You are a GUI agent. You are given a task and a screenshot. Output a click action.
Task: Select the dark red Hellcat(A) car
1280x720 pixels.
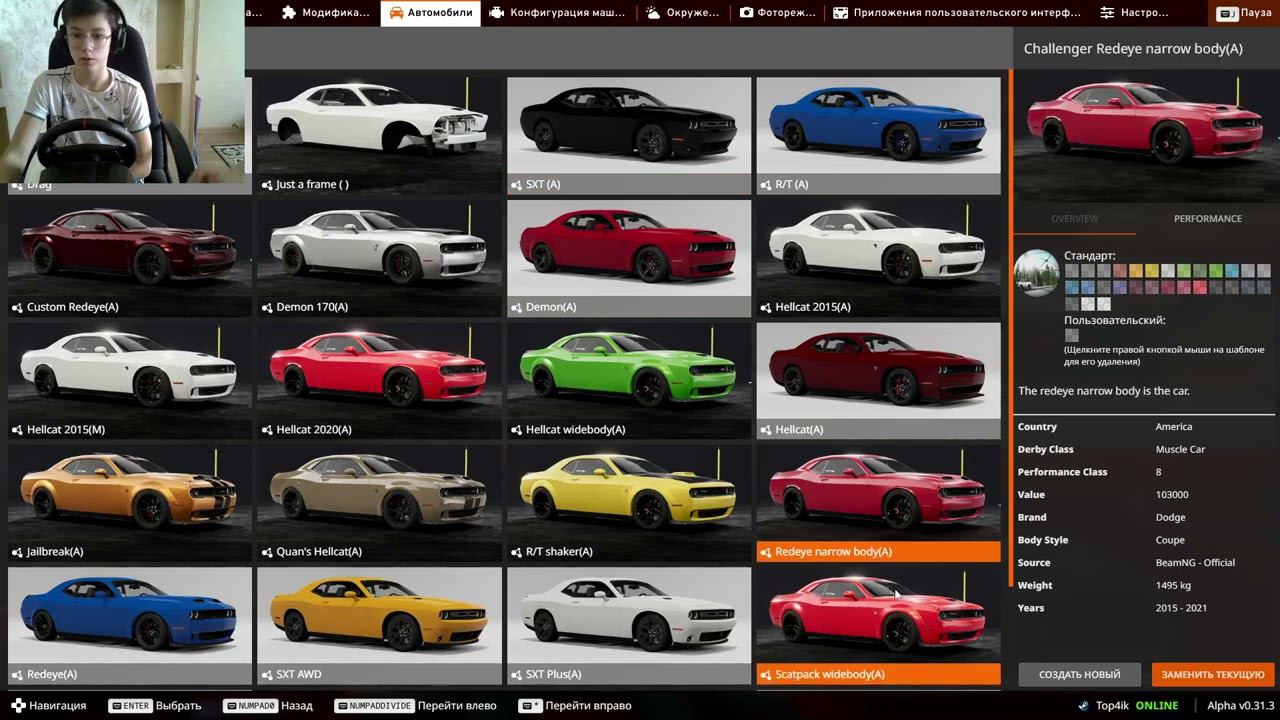[x=878, y=381]
